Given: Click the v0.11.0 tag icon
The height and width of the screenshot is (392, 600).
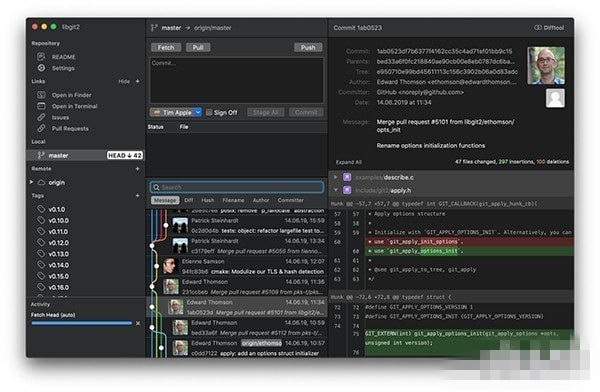Looking at the screenshot, I should point(41,231).
